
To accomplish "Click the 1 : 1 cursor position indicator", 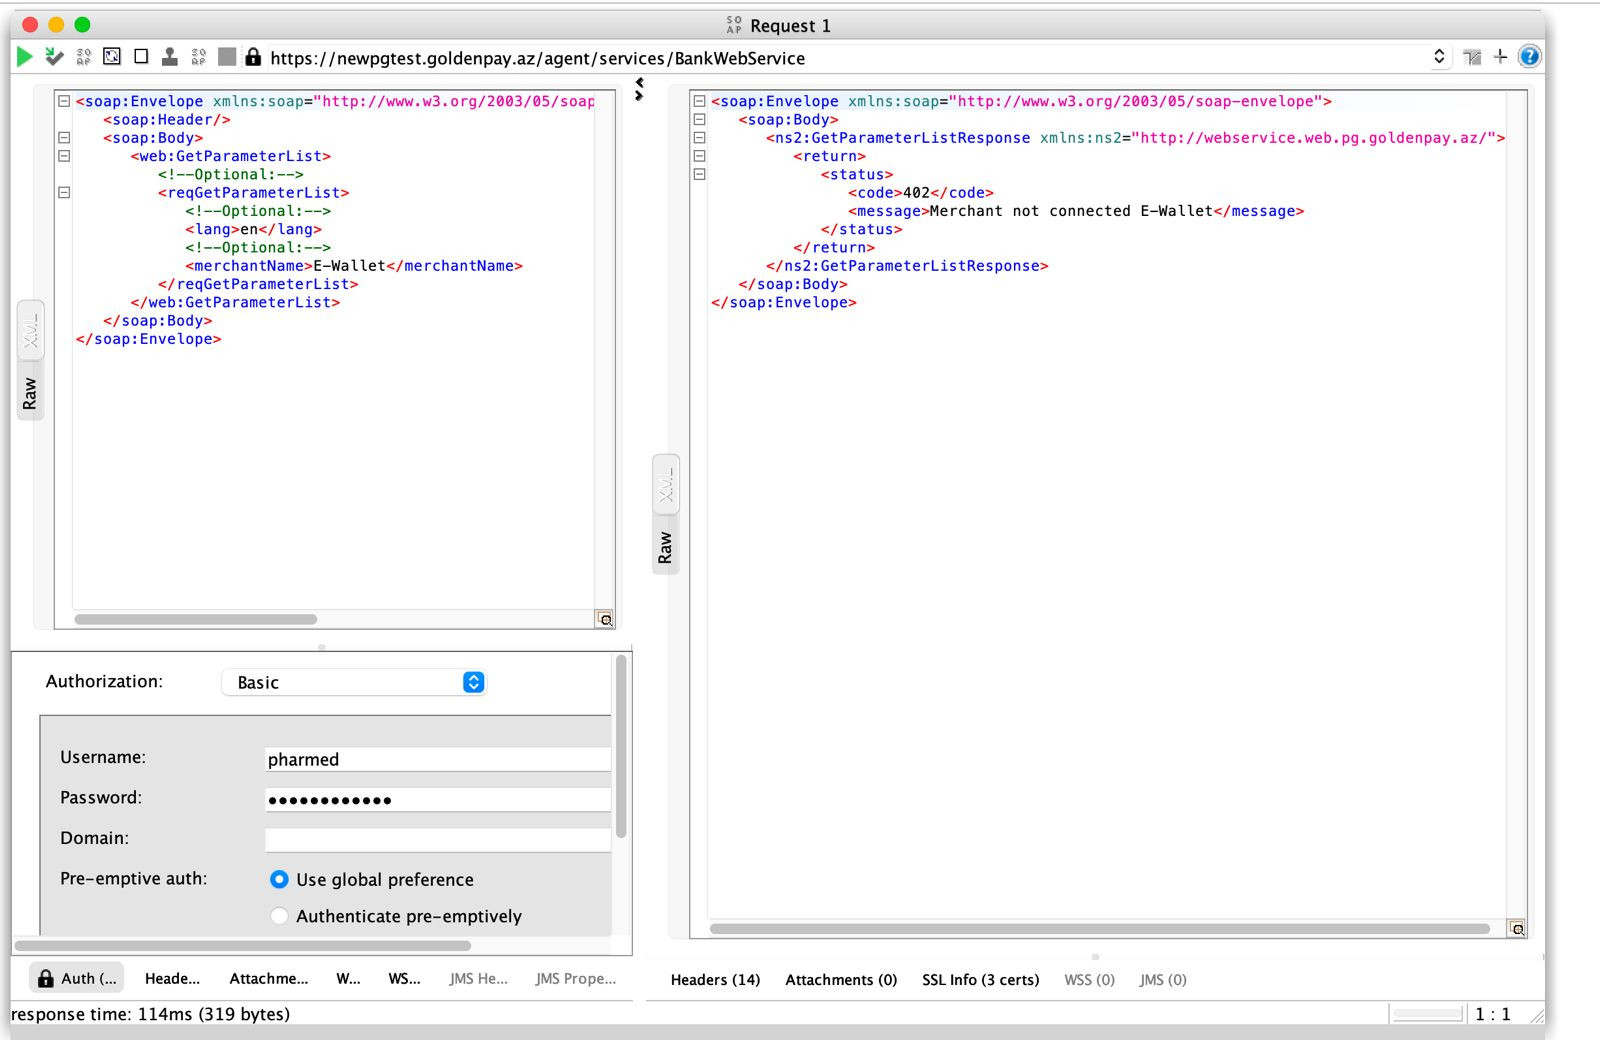I will [x=1493, y=1014].
